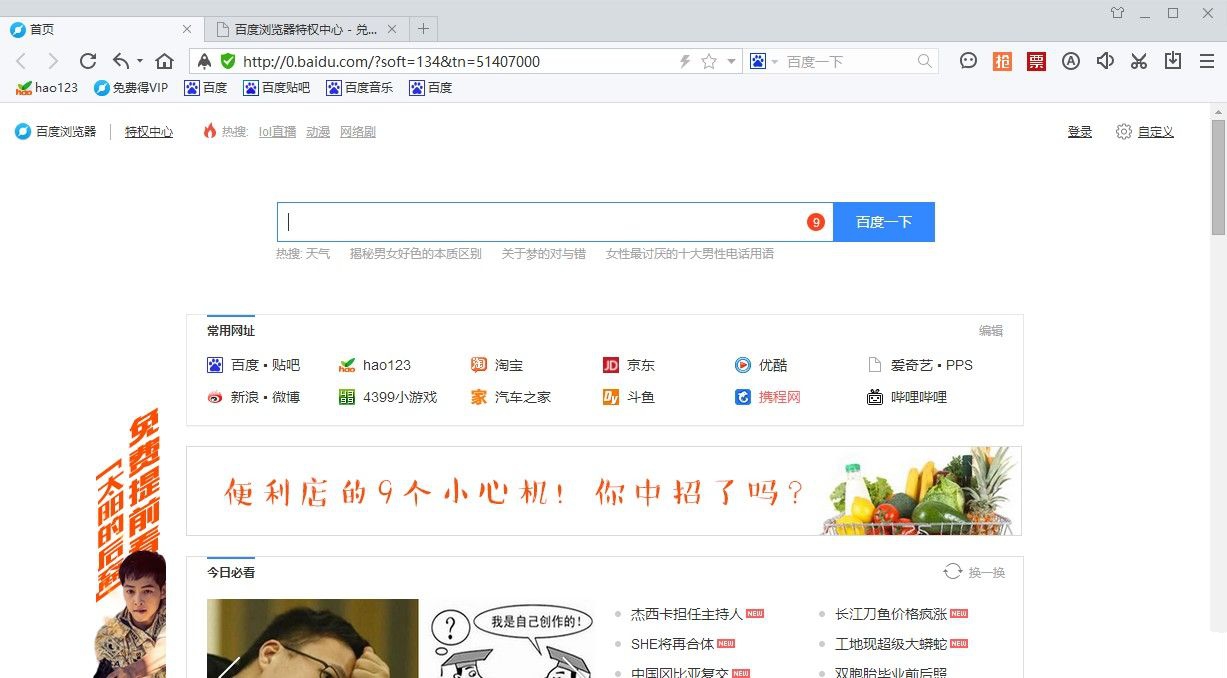
Task: Go forward to the next page
Action: click(53, 61)
